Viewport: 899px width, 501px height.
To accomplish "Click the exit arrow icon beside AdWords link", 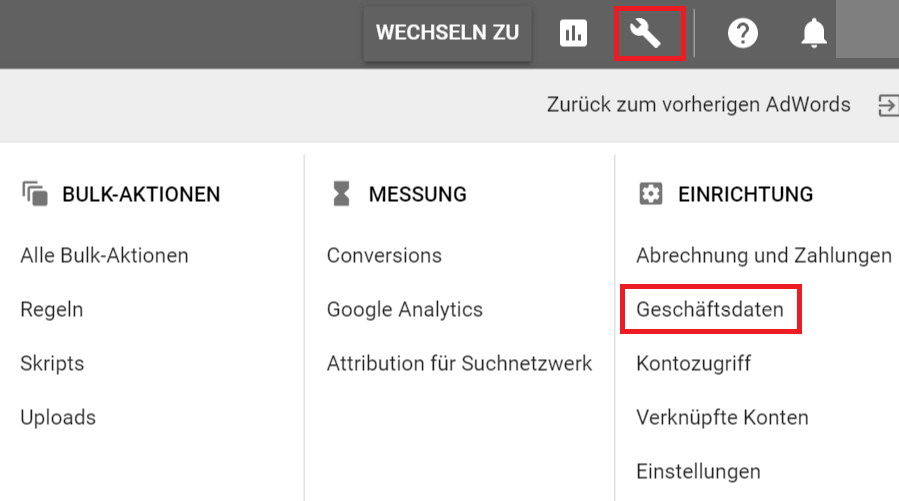I will (x=888, y=105).
